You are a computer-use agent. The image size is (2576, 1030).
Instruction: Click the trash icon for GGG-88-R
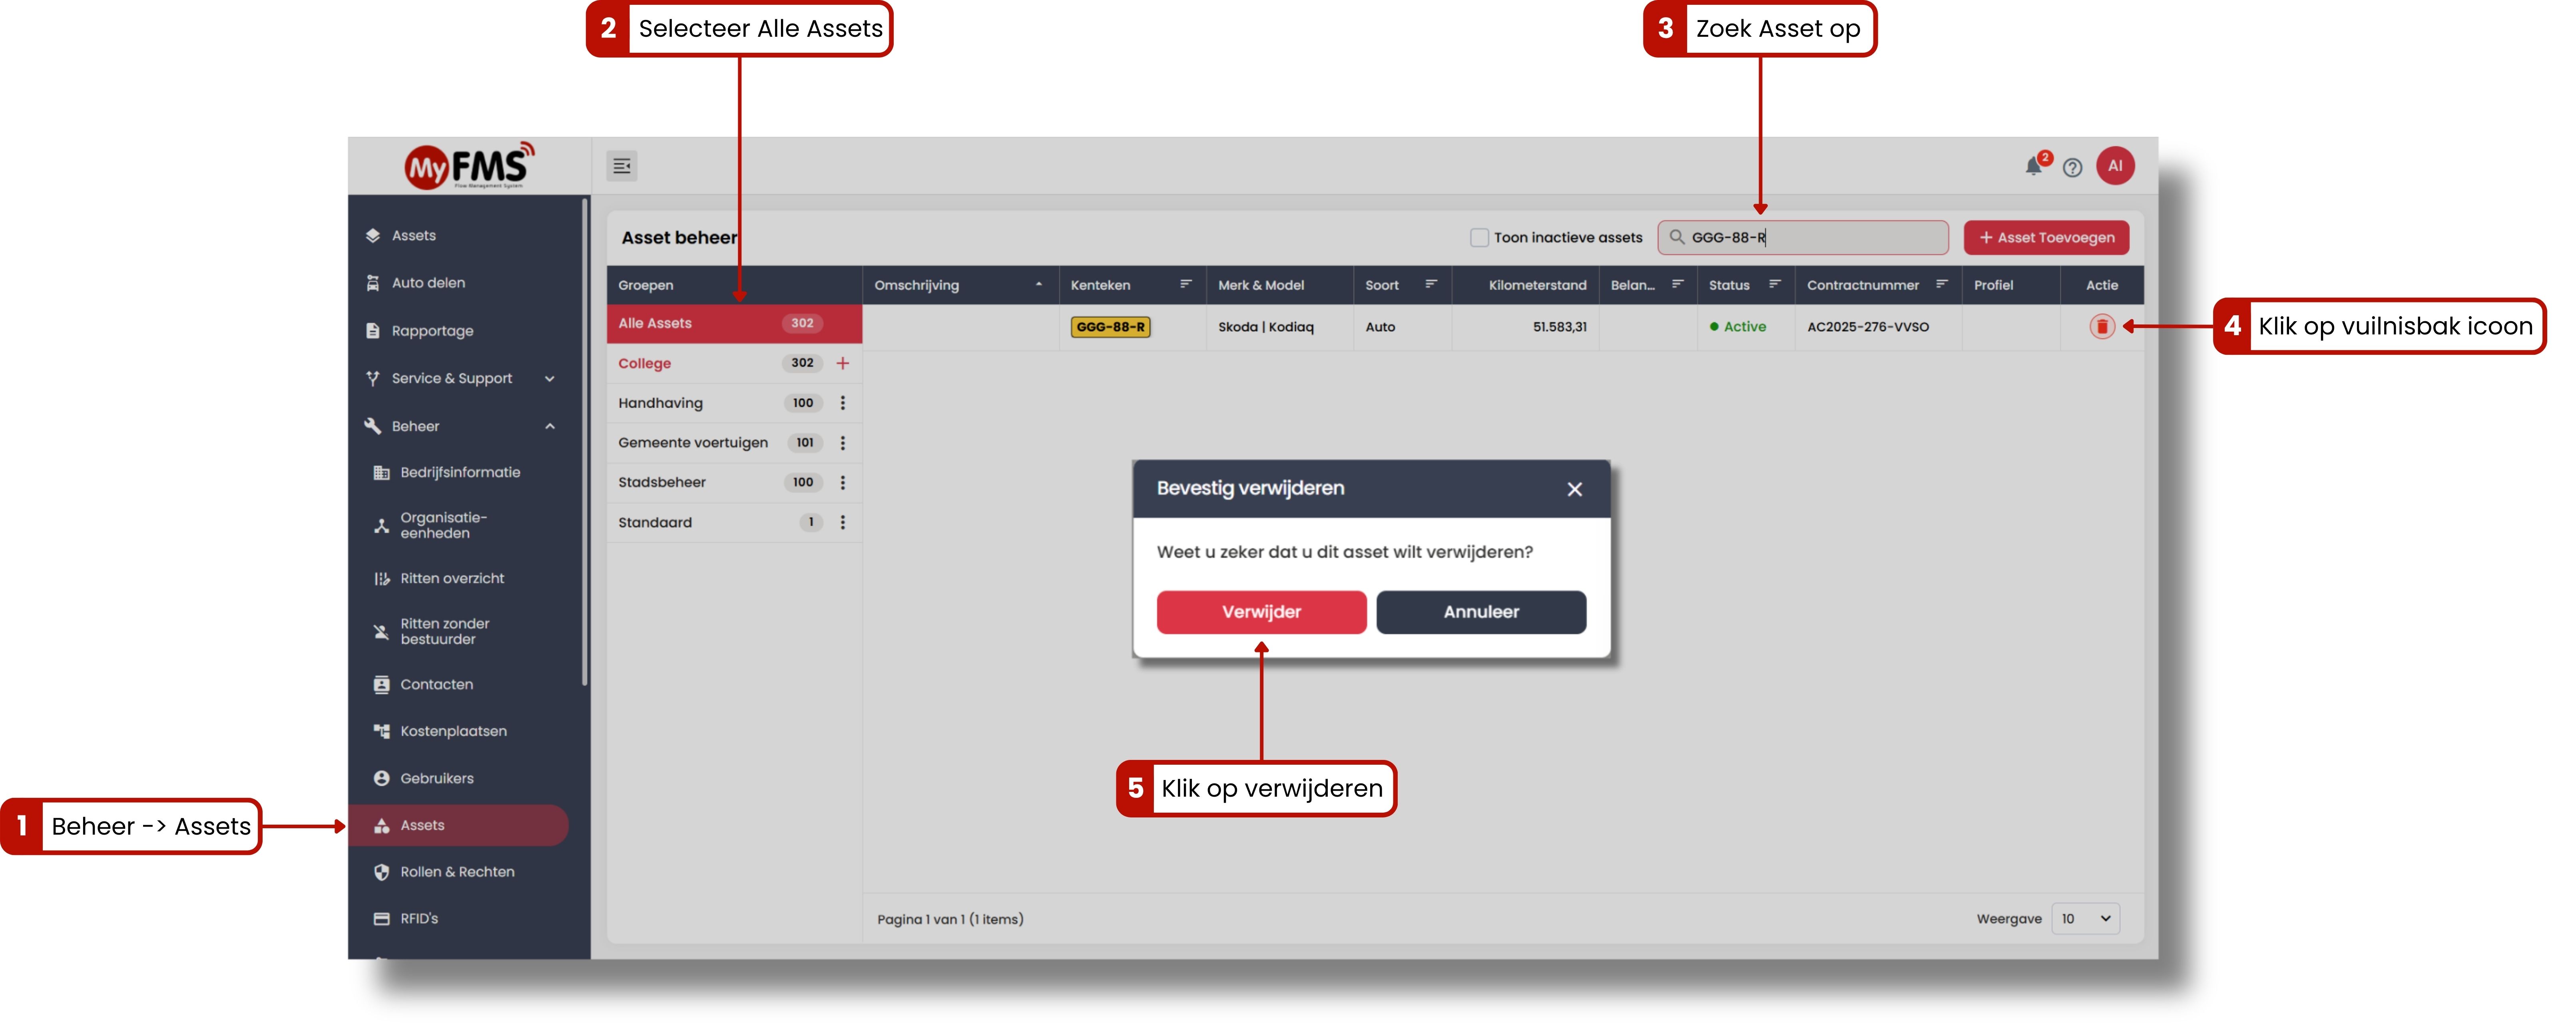2102,327
